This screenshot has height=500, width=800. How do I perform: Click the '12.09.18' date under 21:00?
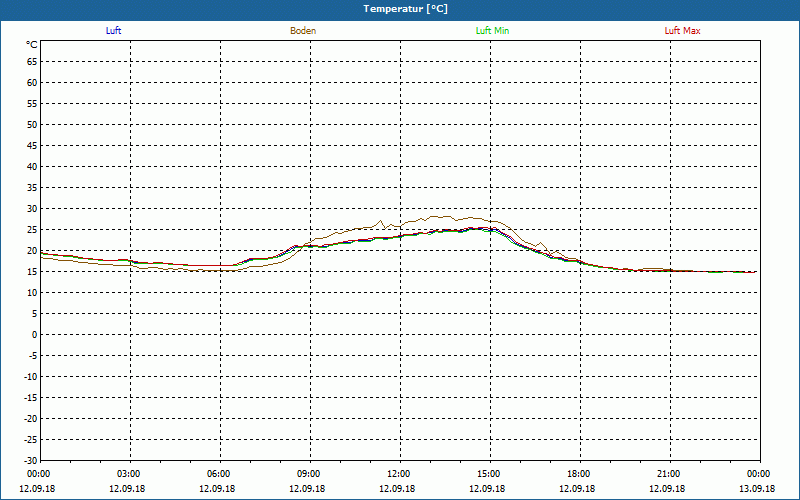tap(667, 489)
